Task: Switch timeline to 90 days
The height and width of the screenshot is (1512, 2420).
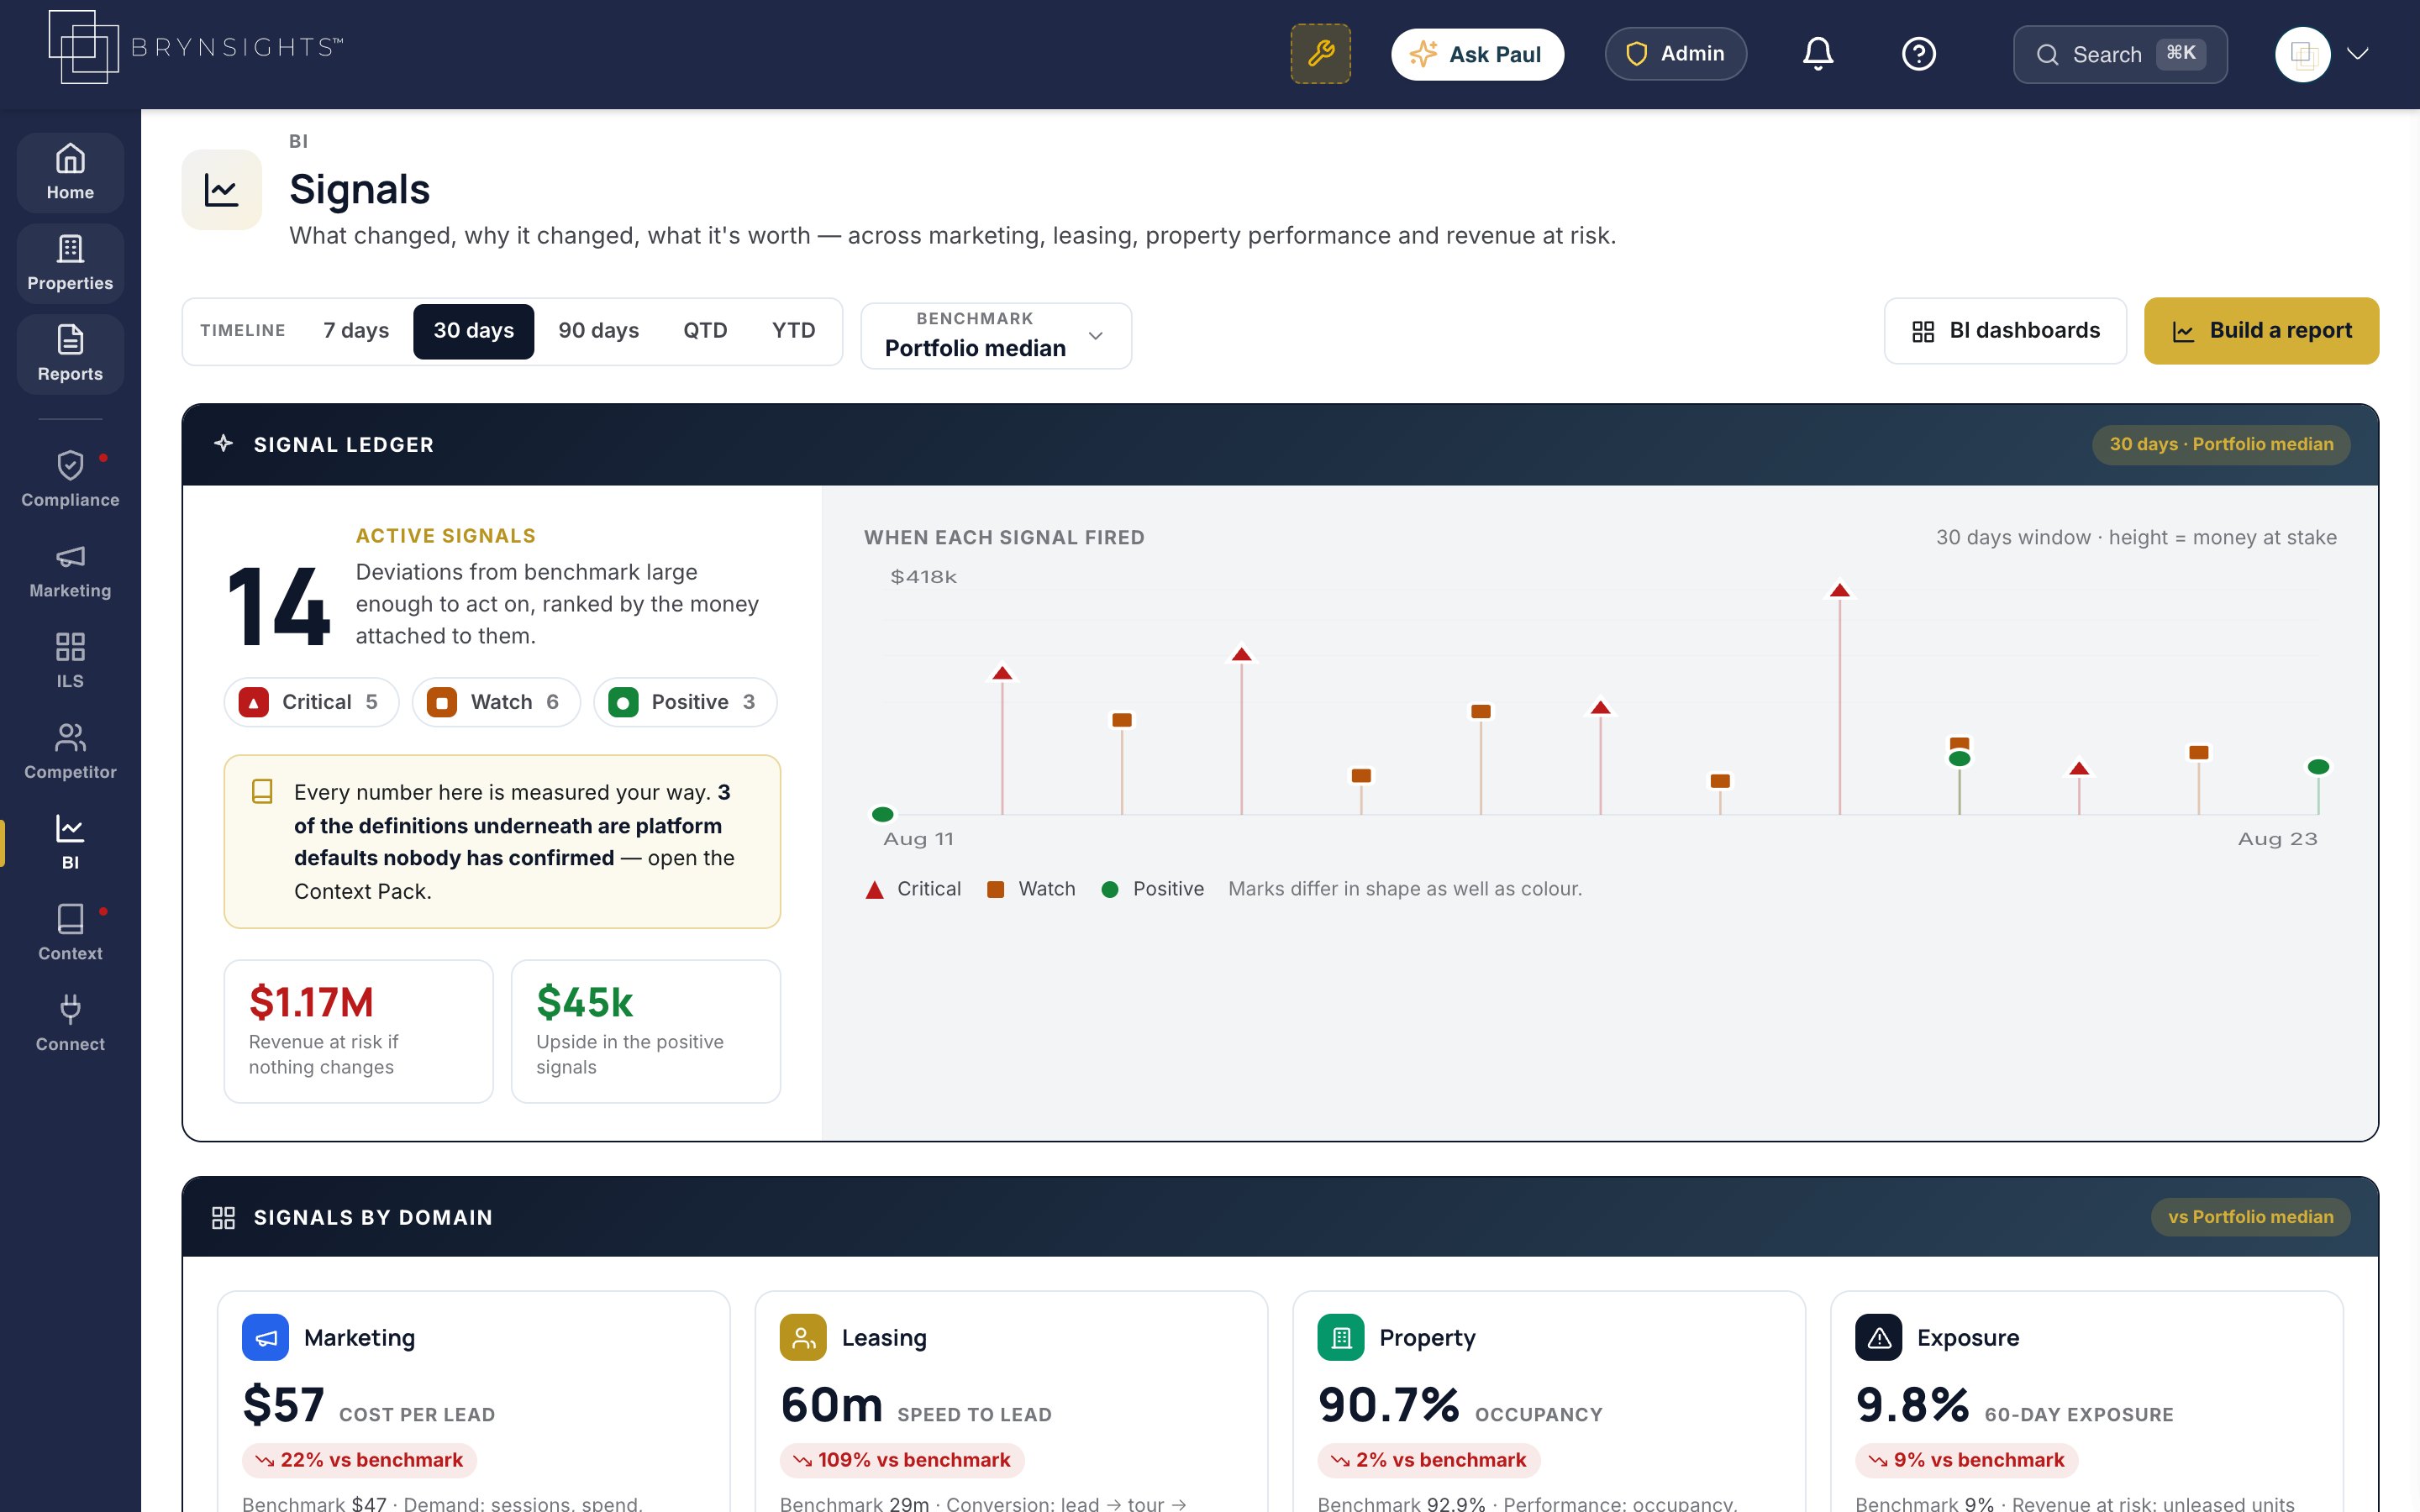Action: [x=598, y=331]
